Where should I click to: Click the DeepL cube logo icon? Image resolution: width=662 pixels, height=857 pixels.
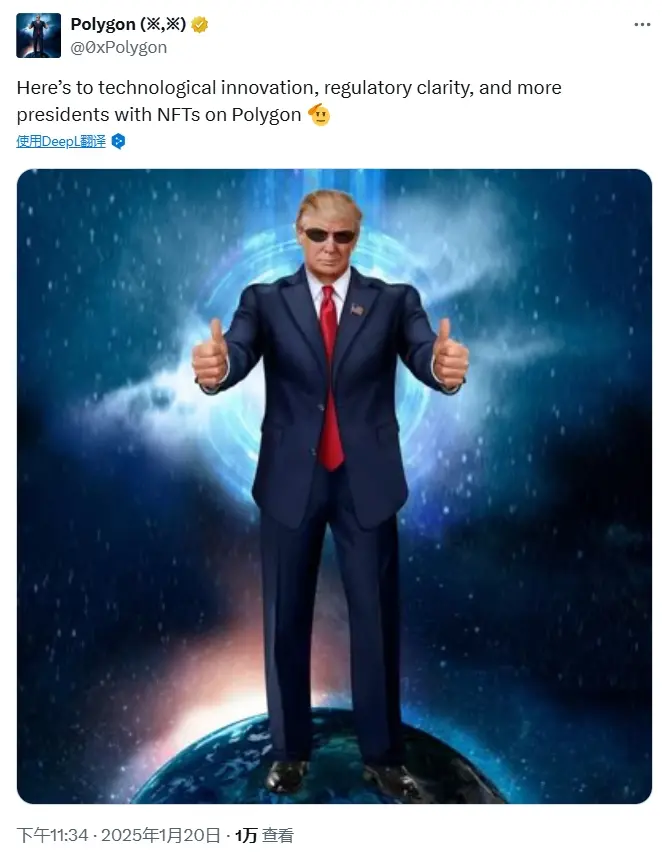click(x=119, y=142)
